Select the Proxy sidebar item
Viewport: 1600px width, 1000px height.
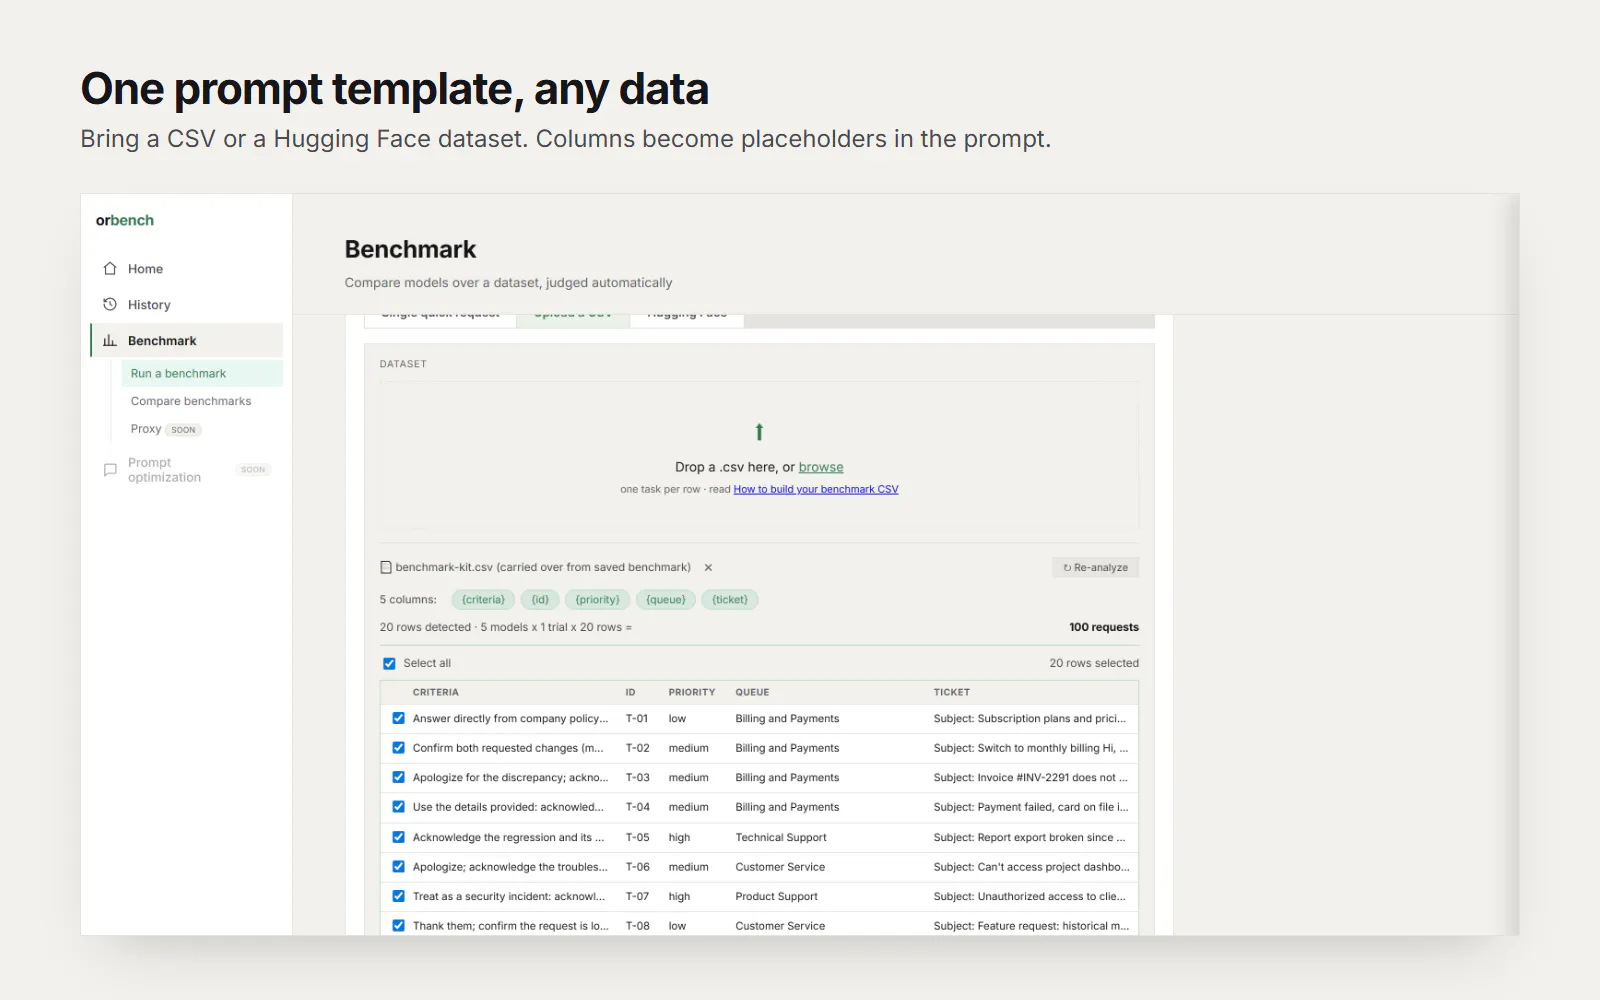tap(146, 429)
